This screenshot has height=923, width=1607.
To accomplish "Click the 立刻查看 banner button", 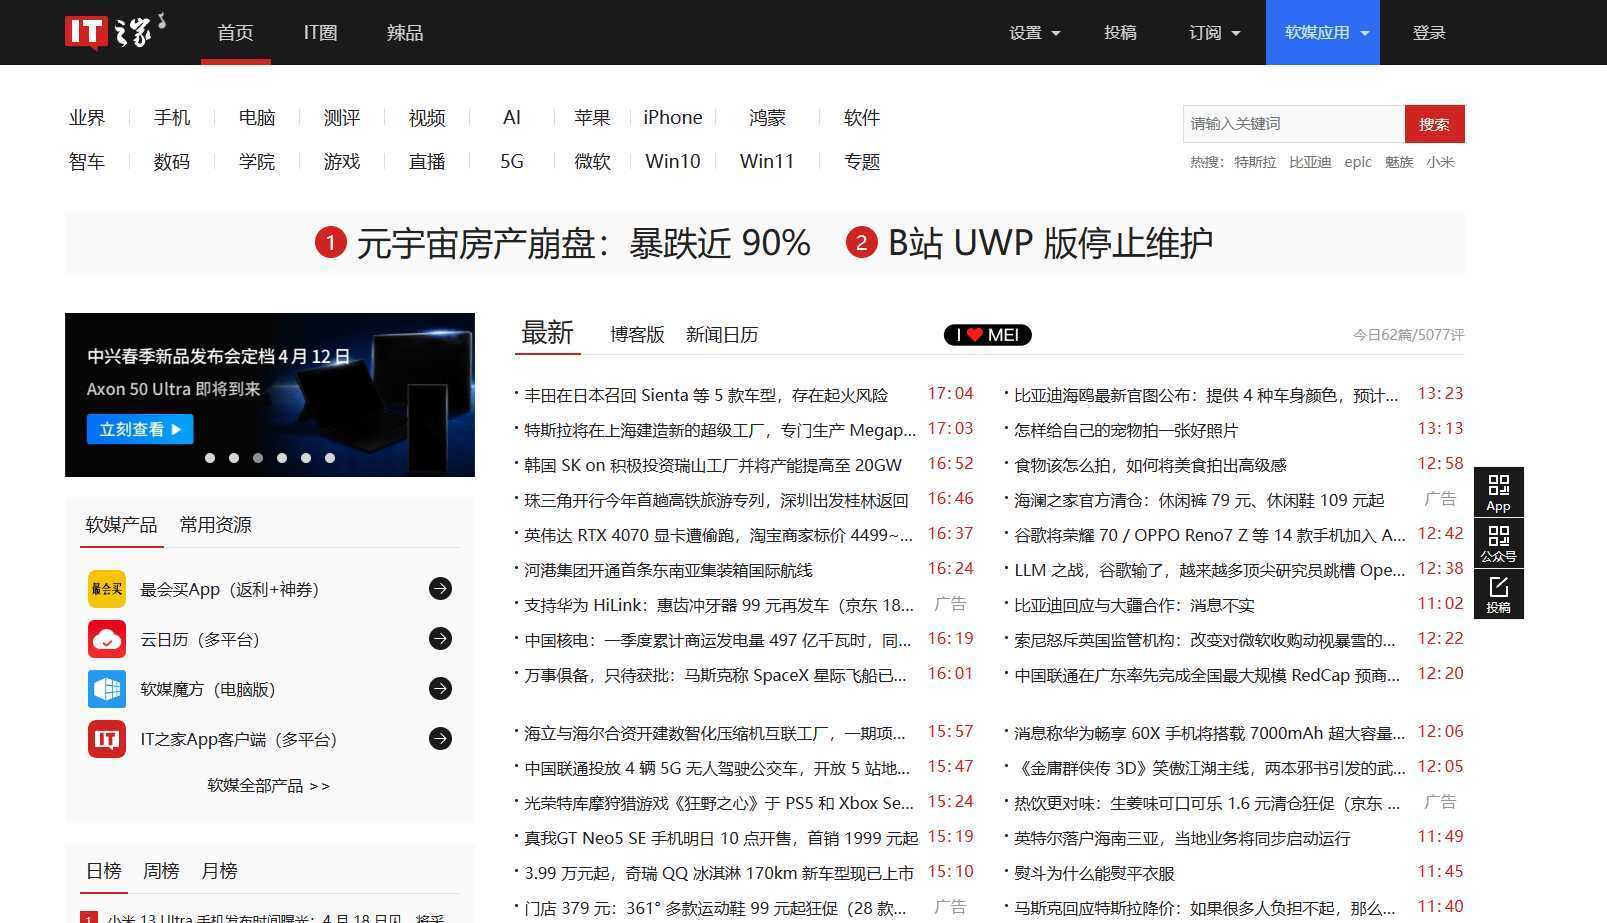I will pyautogui.click(x=140, y=429).
